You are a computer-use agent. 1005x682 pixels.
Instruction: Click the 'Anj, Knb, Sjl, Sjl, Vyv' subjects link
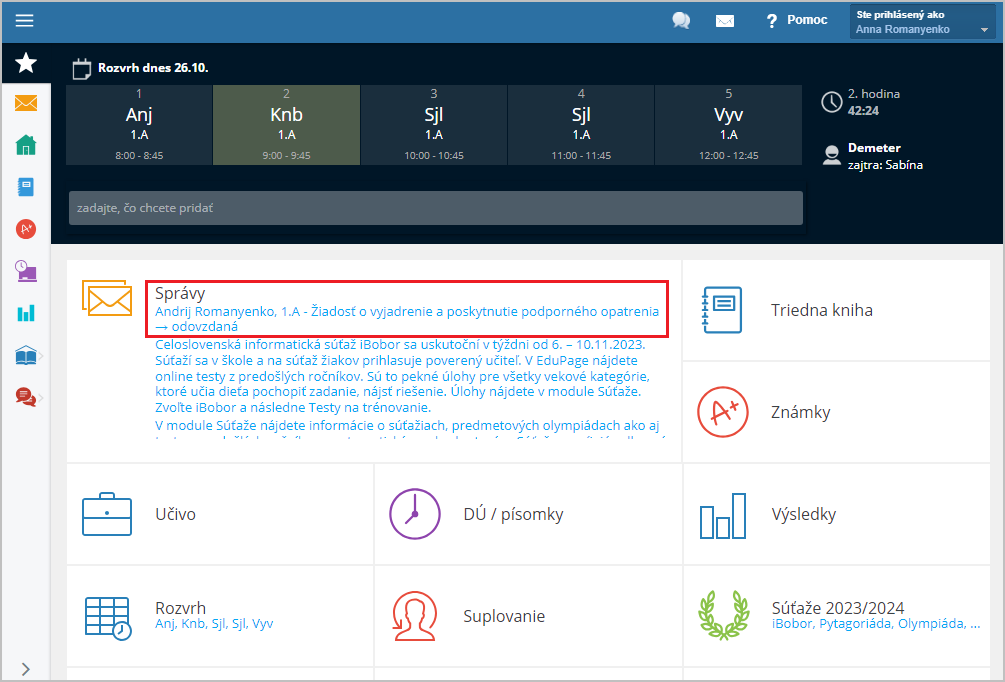[x=214, y=624]
